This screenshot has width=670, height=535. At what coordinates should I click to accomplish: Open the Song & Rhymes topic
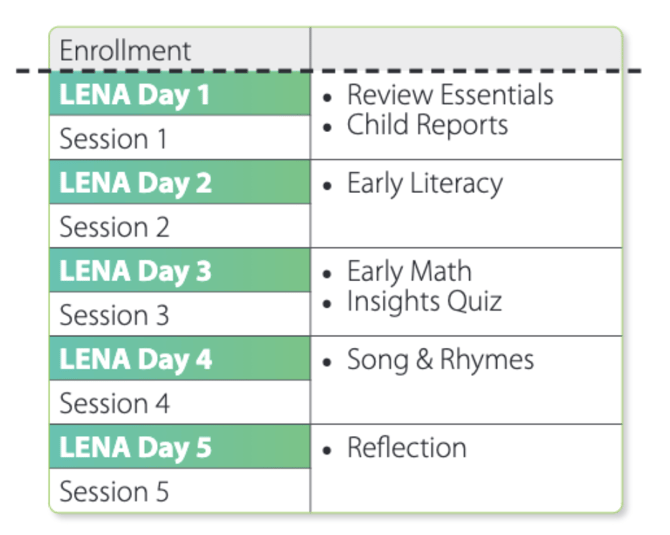440,360
